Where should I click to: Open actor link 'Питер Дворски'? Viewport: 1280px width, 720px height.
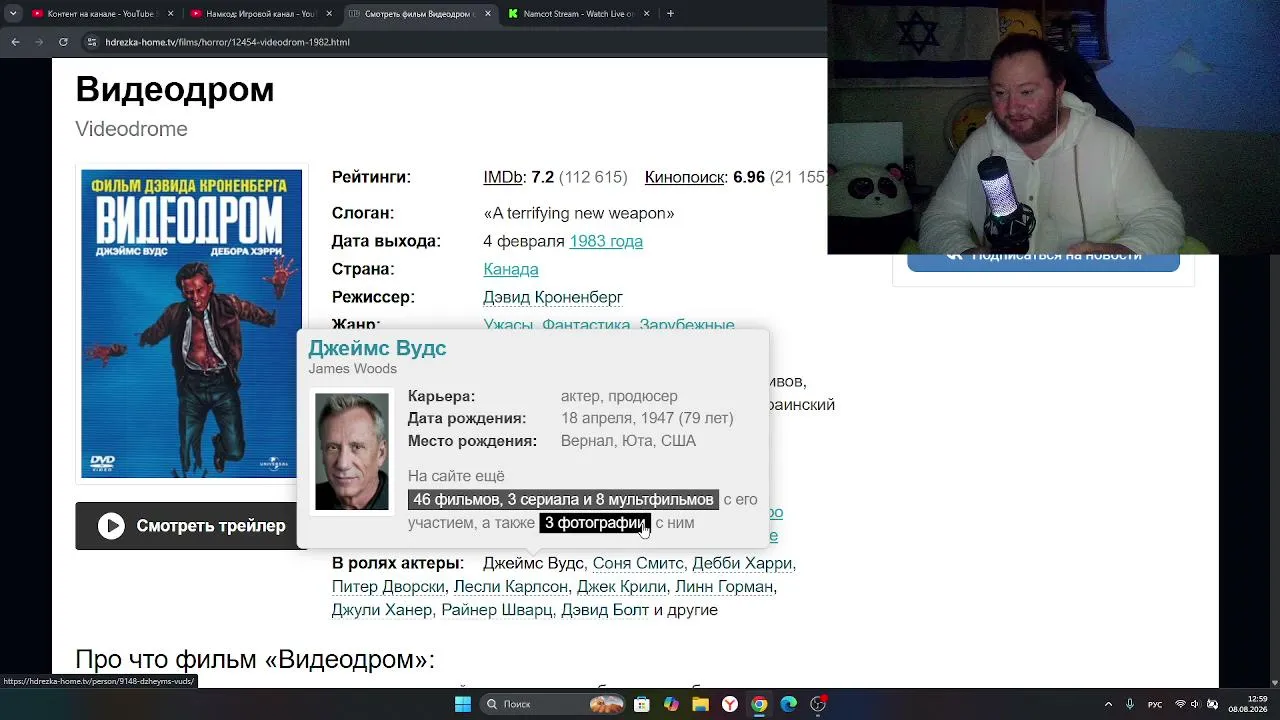tap(388, 587)
